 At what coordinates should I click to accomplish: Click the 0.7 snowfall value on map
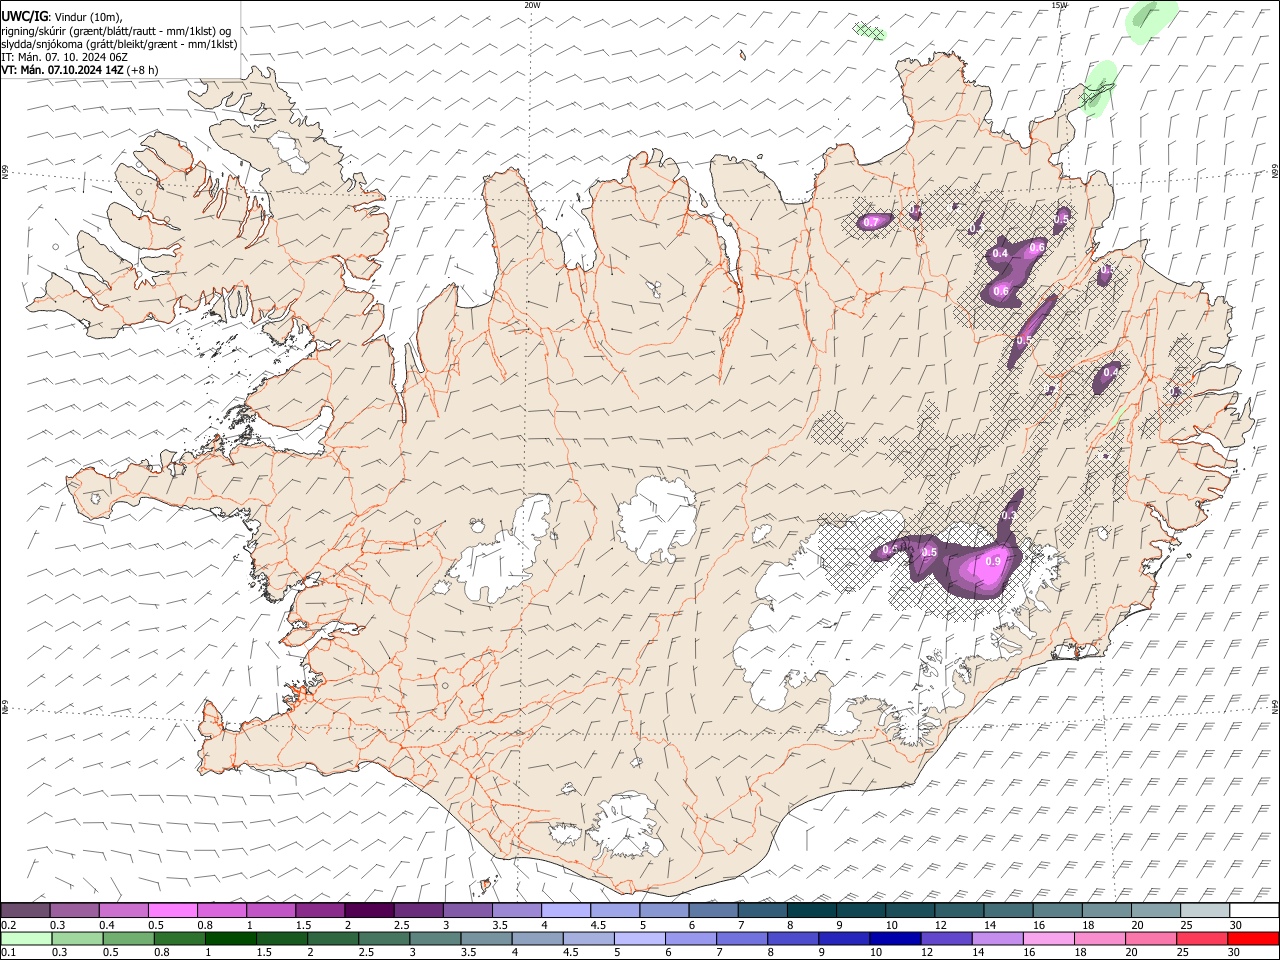871,222
